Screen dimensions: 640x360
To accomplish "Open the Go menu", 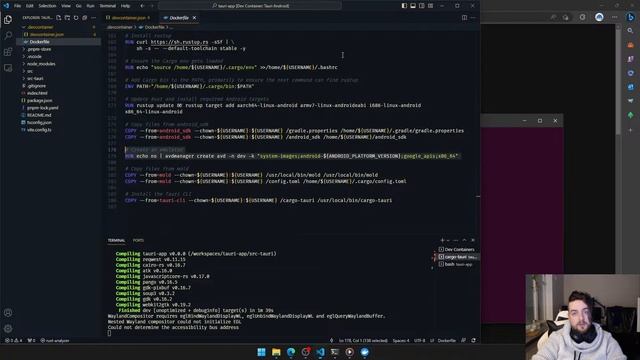I will click(x=78, y=6).
